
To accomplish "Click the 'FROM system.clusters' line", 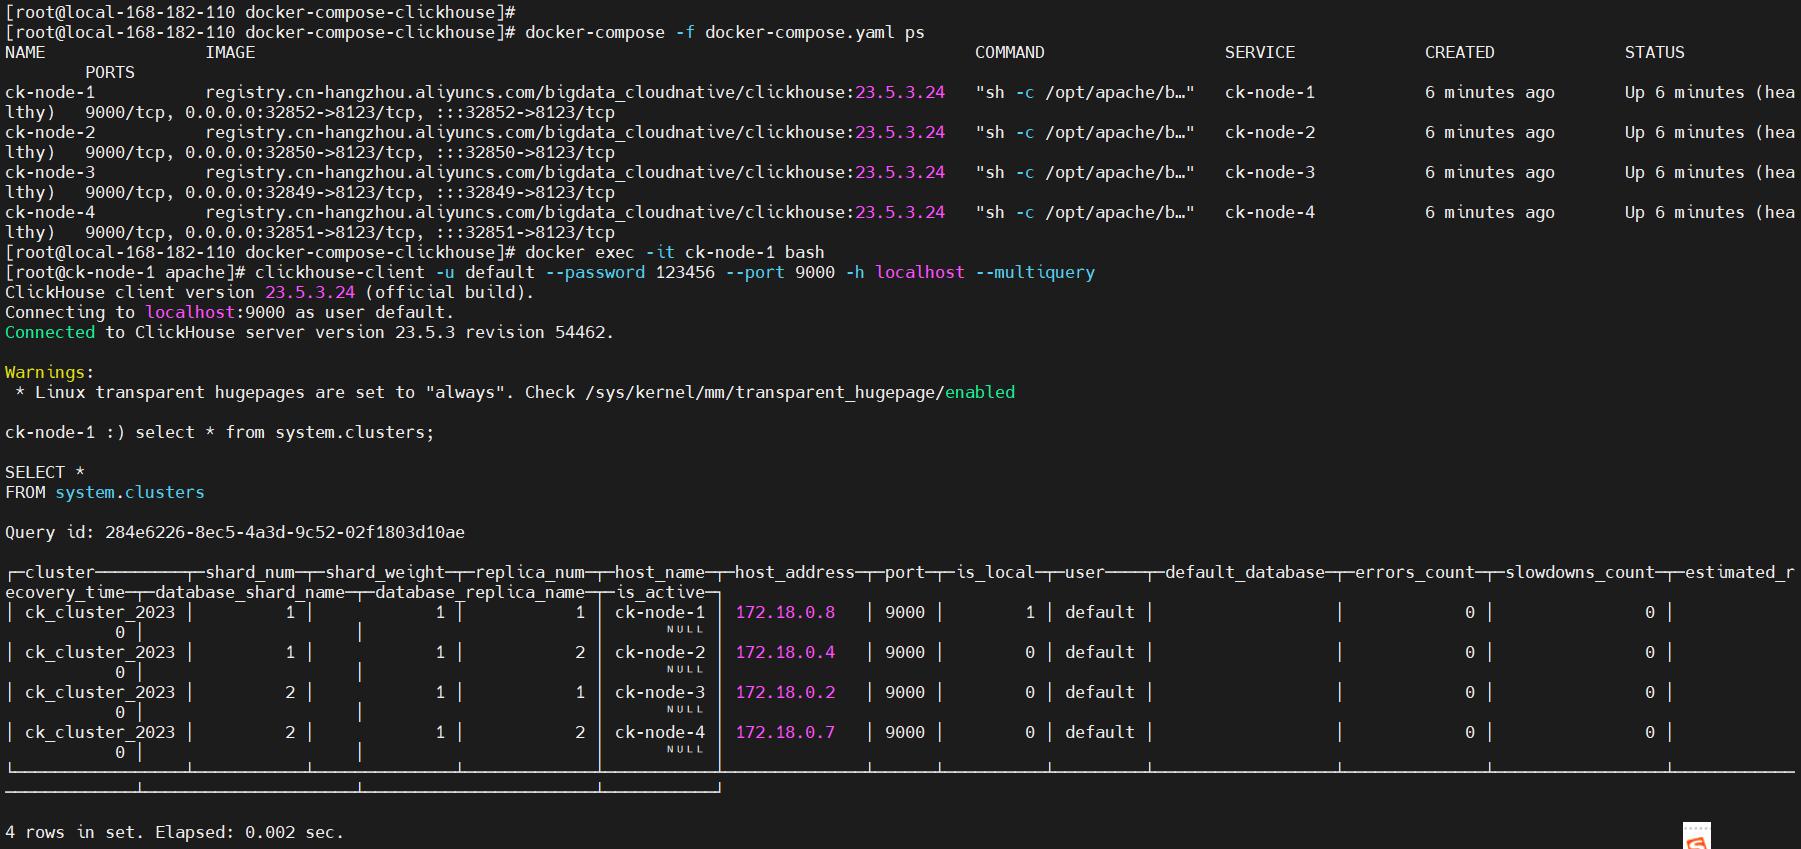I will (105, 492).
